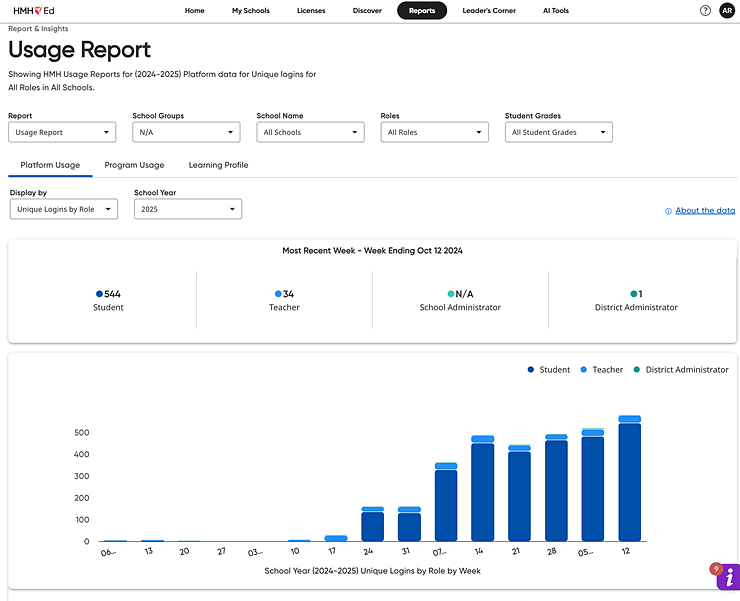Screen dimensions: 740x601
Task: Switch to the Platform Usage tab
Action: click(50, 165)
